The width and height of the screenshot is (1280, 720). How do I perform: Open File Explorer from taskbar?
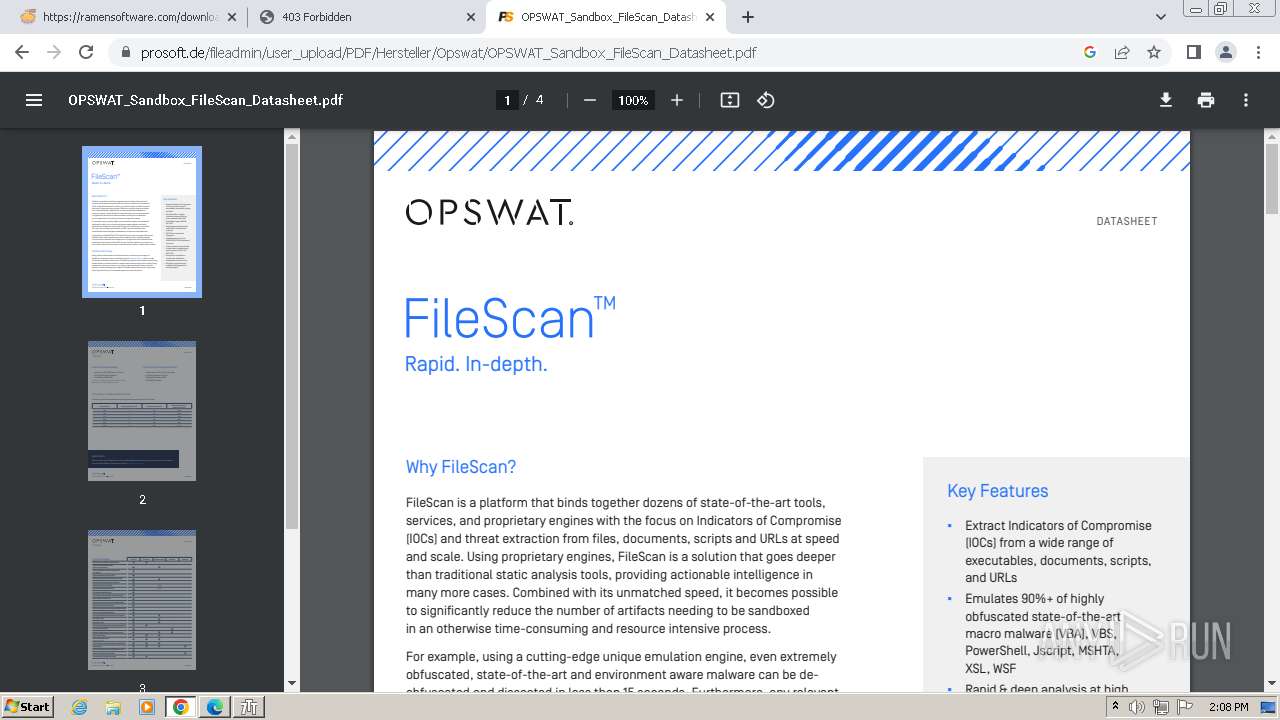click(113, 706)
